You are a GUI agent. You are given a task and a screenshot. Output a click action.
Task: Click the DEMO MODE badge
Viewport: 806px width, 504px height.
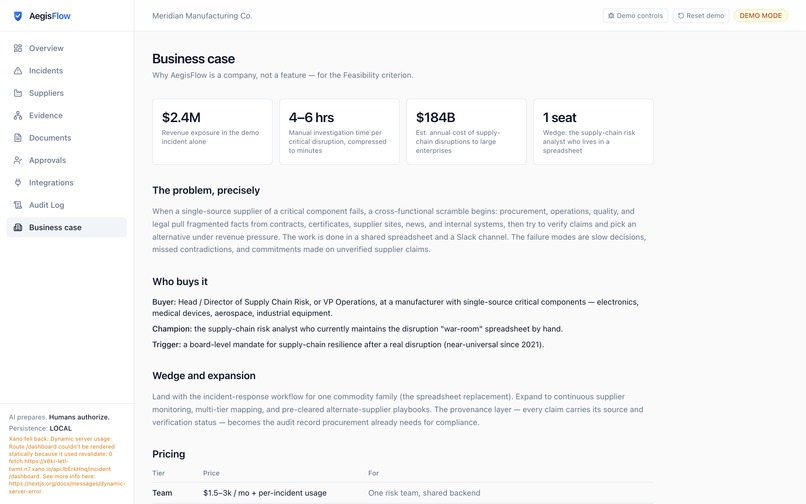[761, 15]
